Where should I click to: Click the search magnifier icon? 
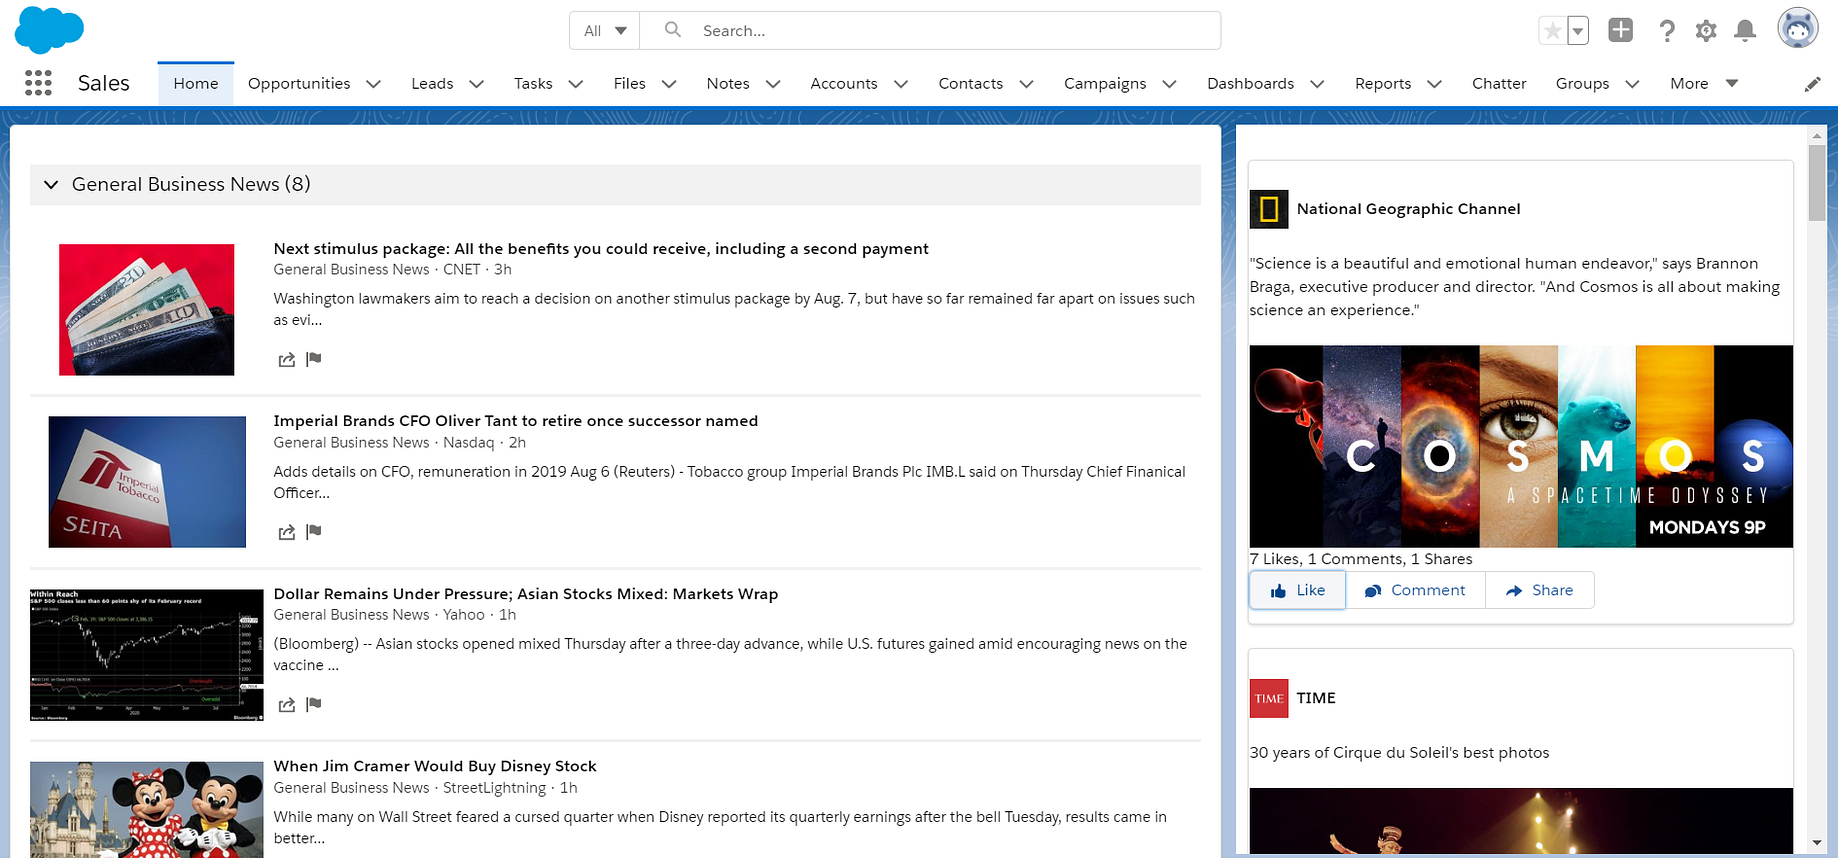673,30
